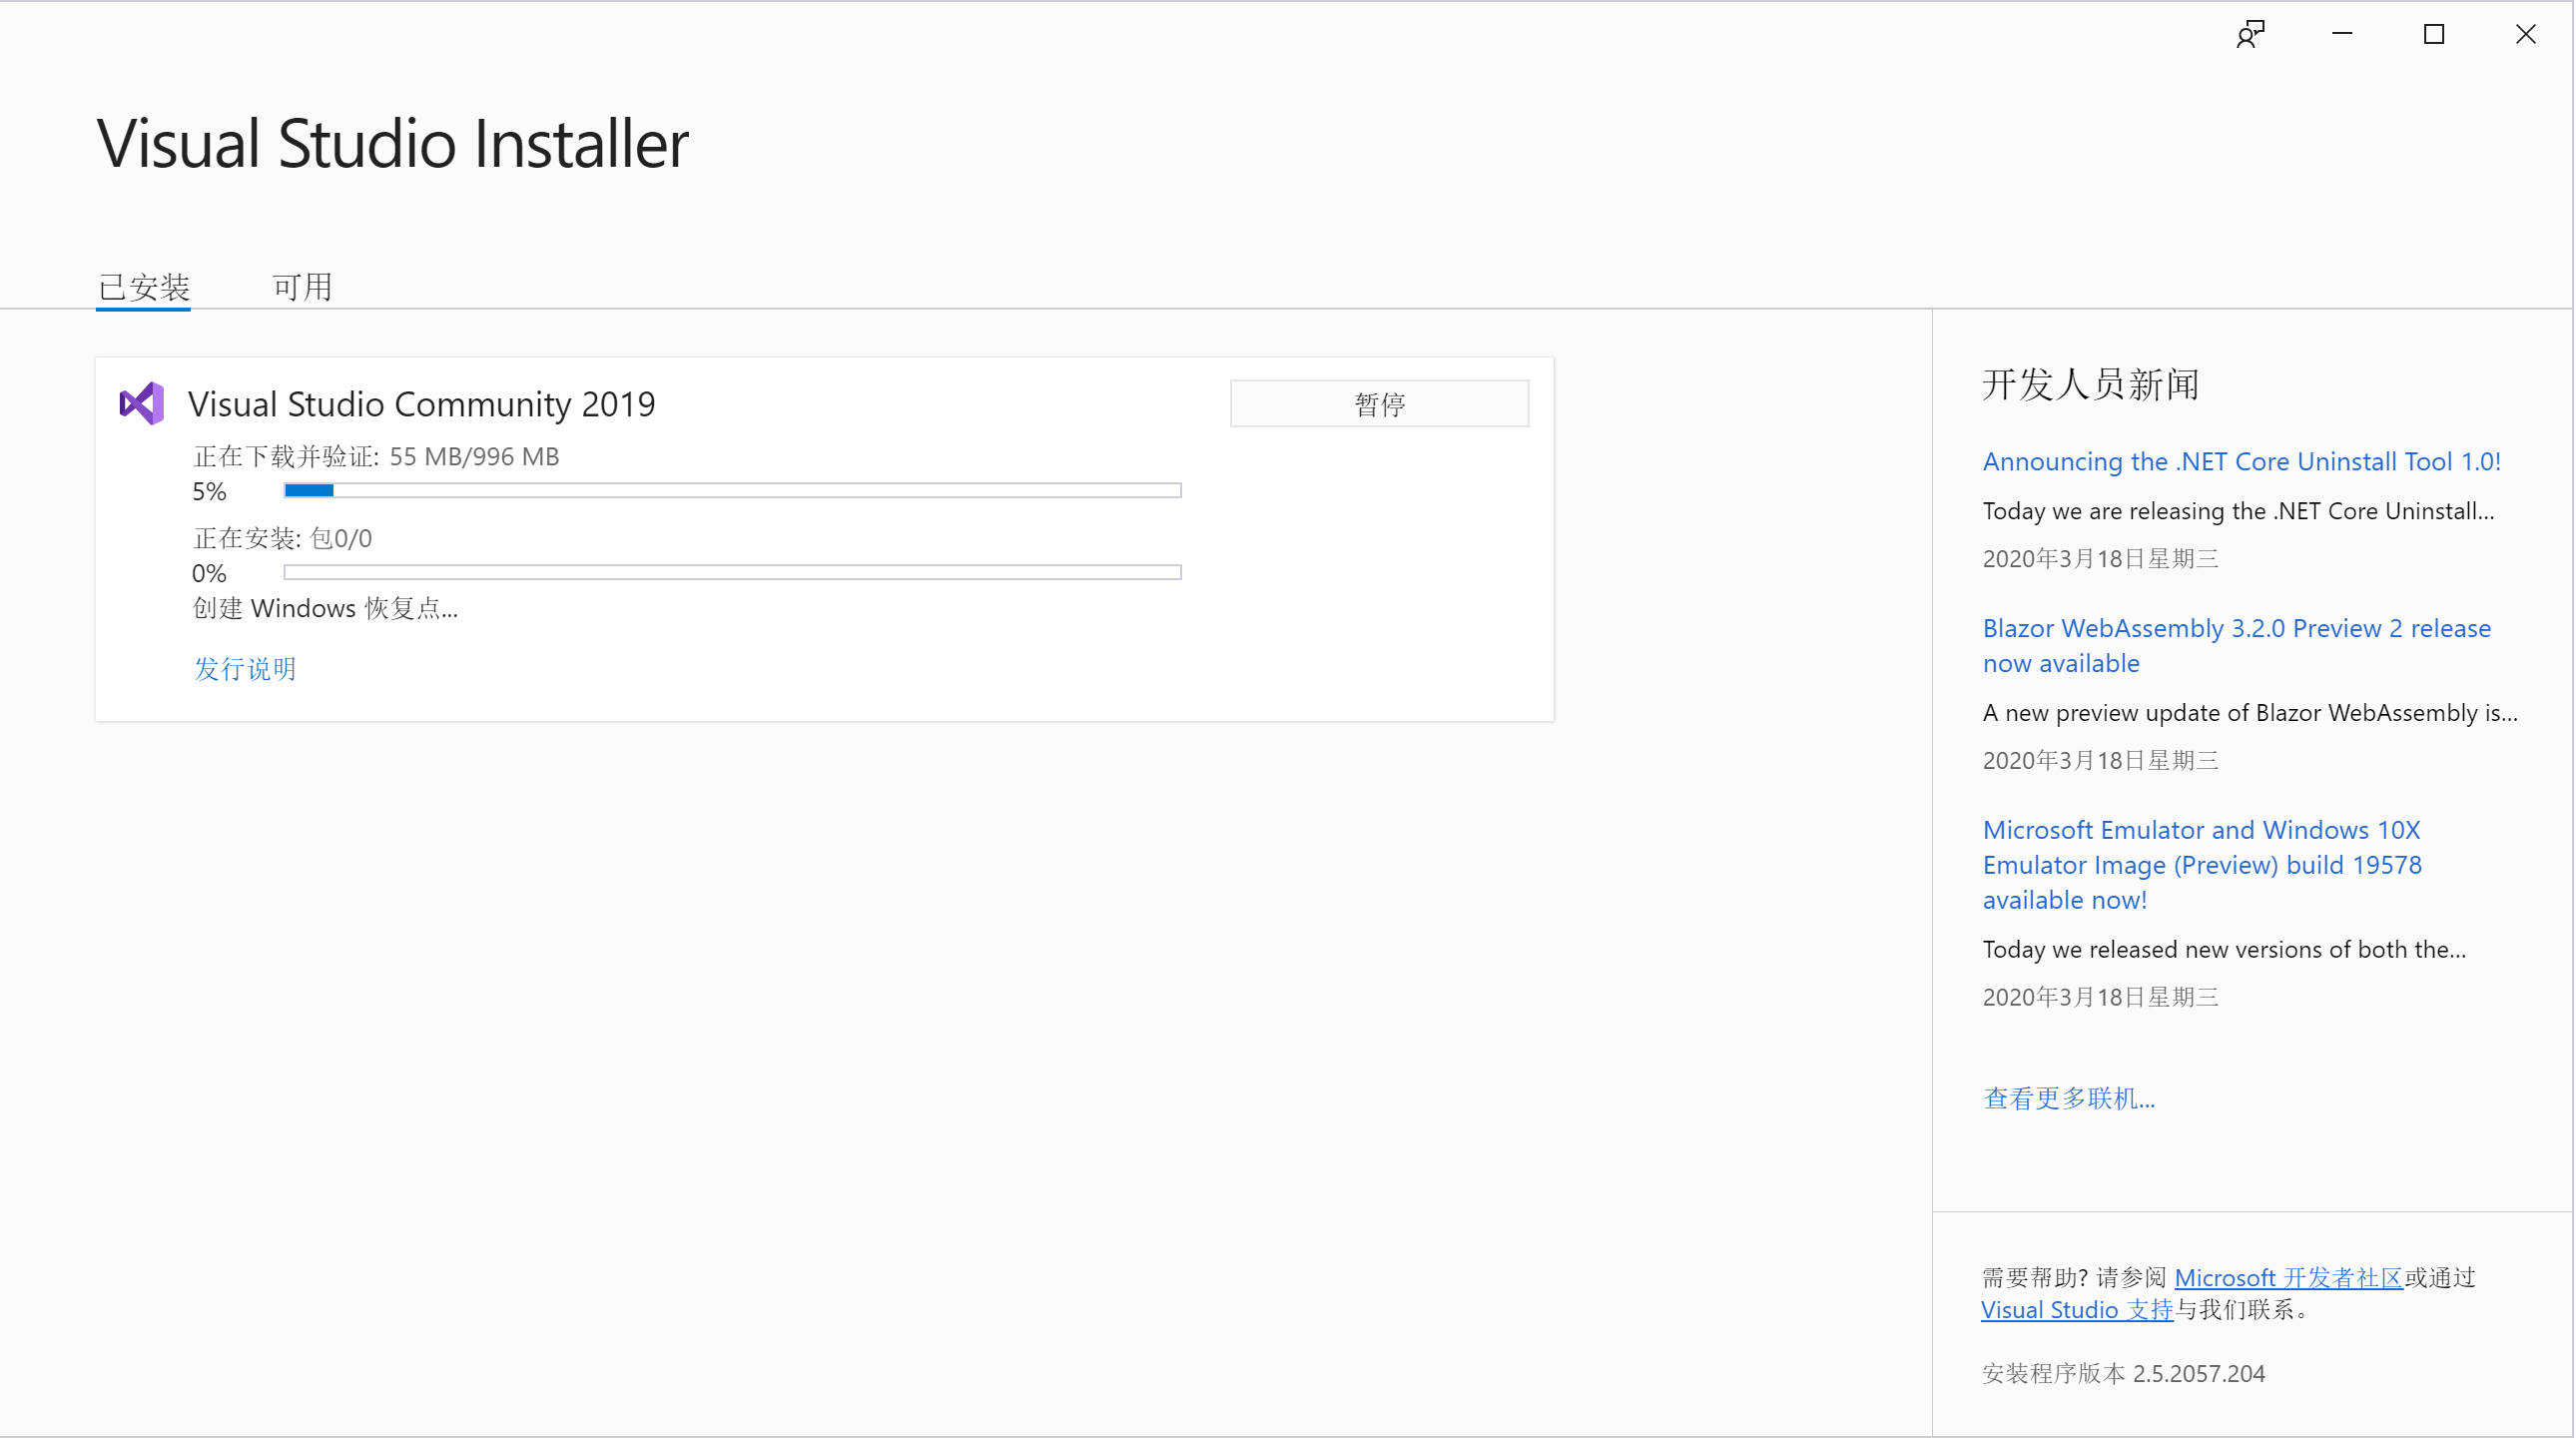Open the feedback icon in title bar
Viewport: 2576px width, 1438px height.
(x=2250, y=34)
